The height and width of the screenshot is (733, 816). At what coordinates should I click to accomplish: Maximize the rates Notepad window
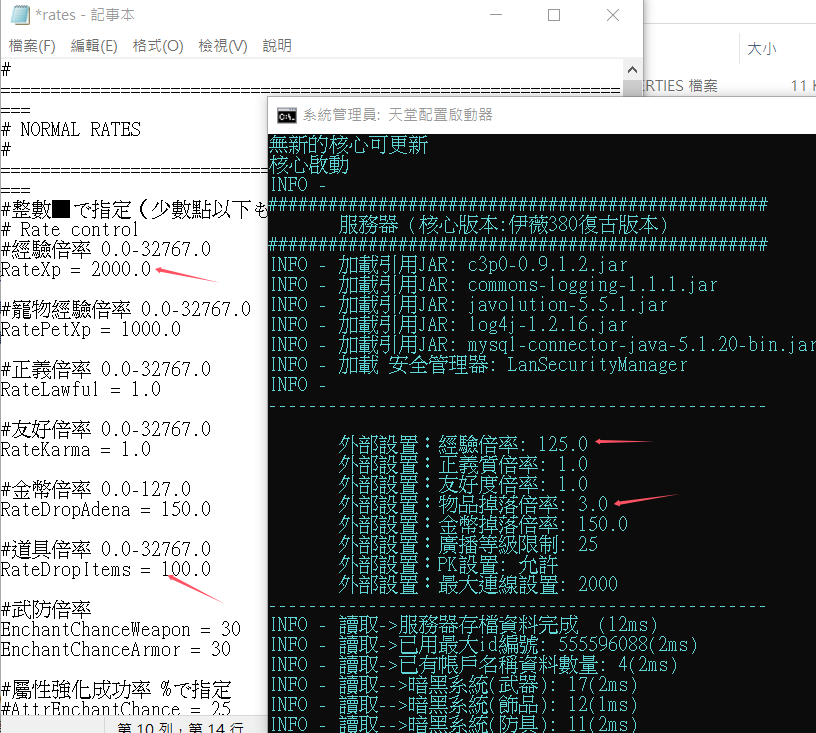click(554, 15)
